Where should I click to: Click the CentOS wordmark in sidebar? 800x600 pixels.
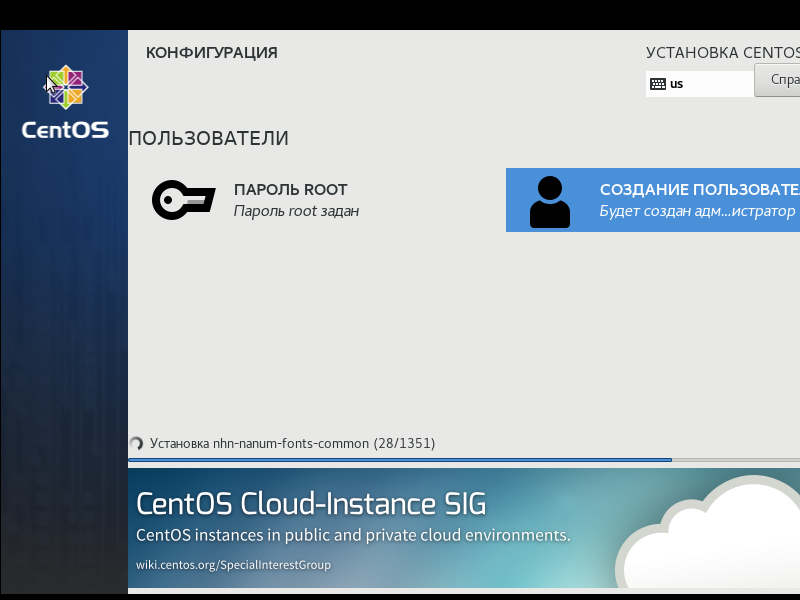[x=65, y=130]
